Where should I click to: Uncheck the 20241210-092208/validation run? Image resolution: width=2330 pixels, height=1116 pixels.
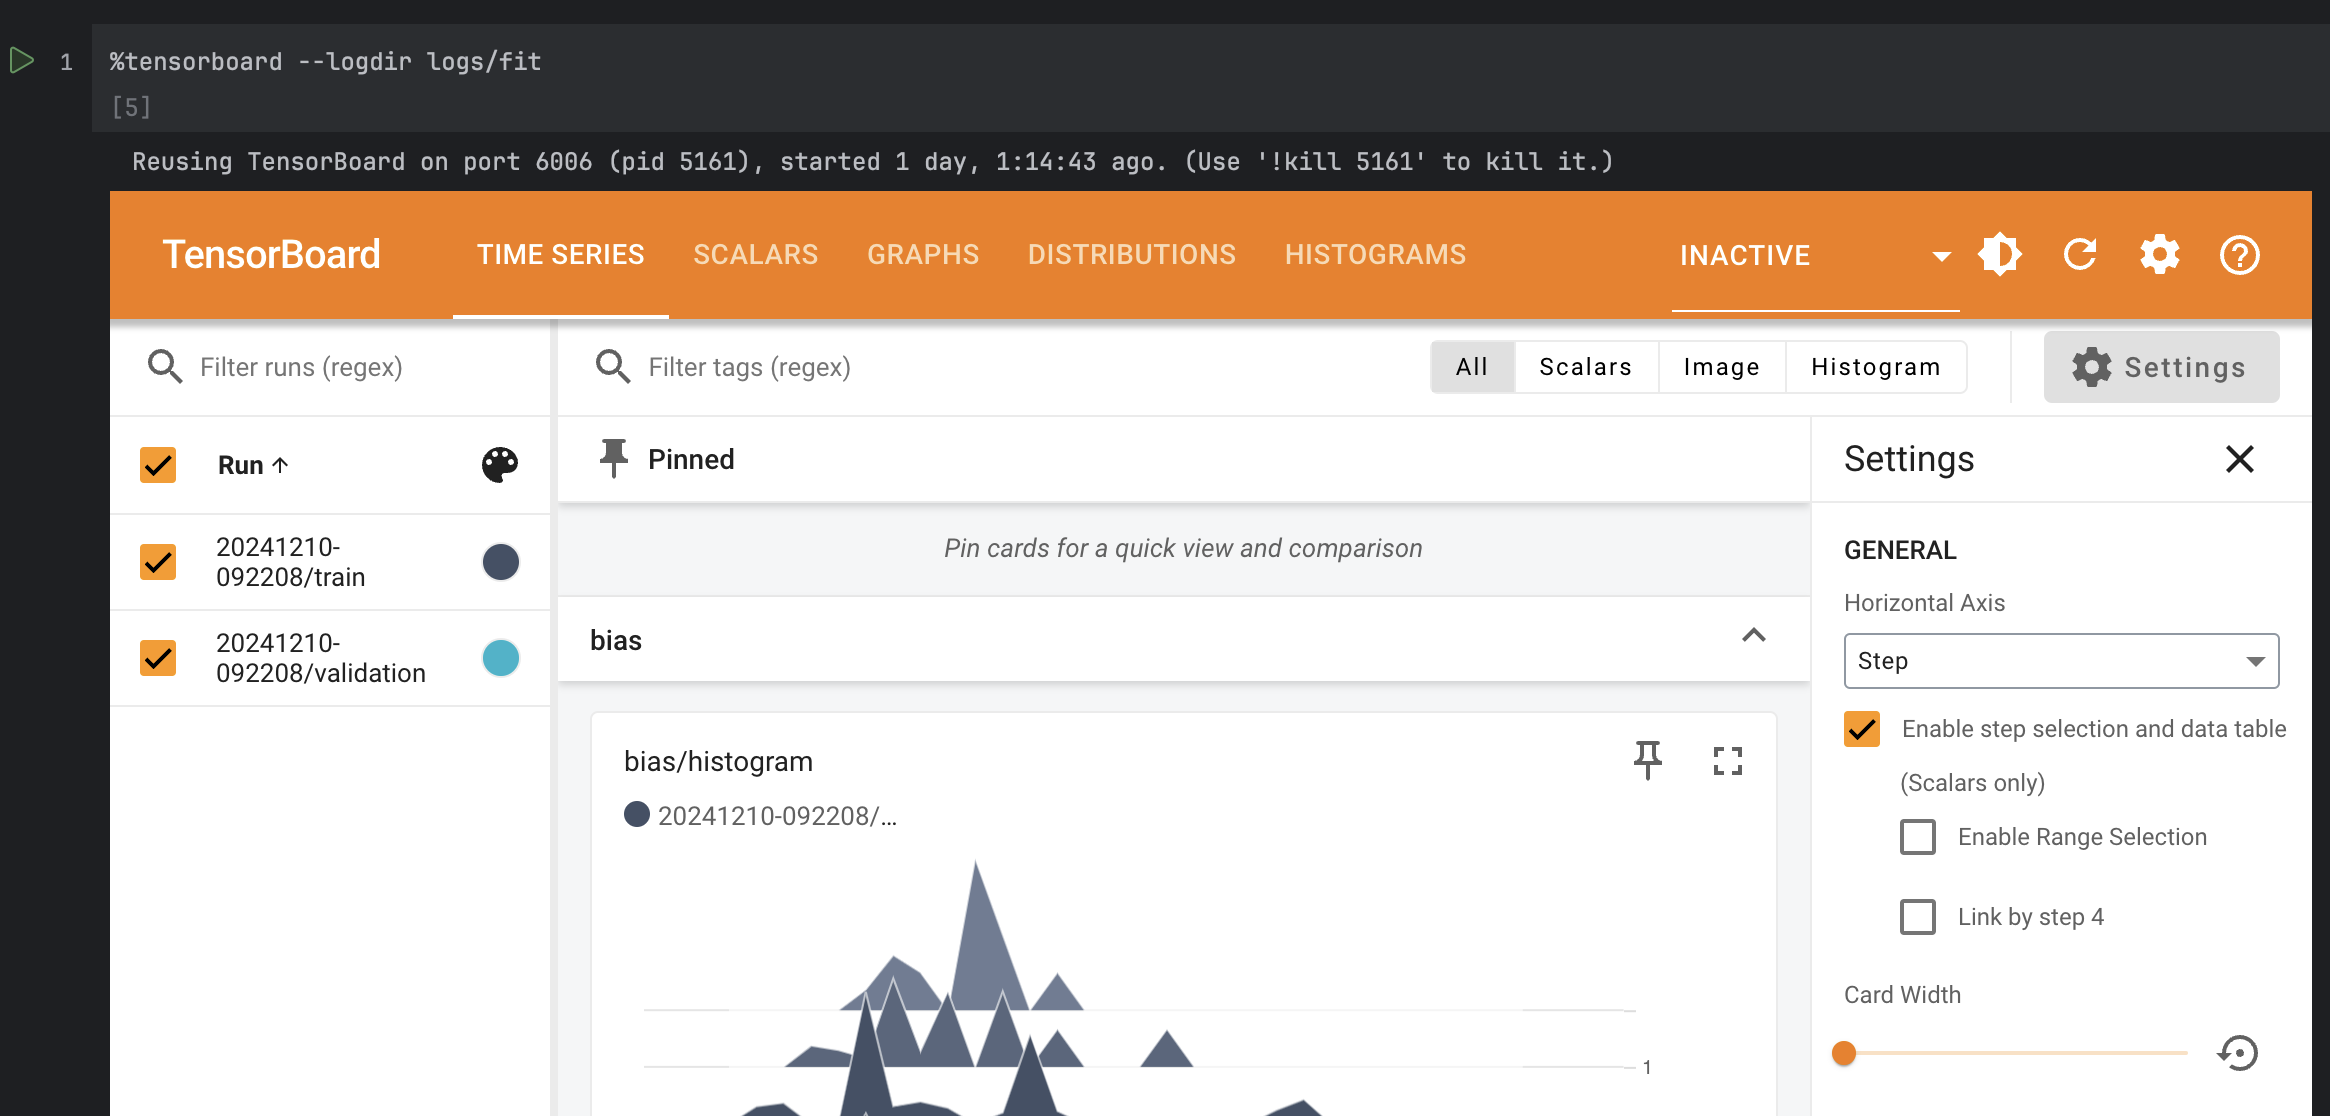[x=158, y=658]
